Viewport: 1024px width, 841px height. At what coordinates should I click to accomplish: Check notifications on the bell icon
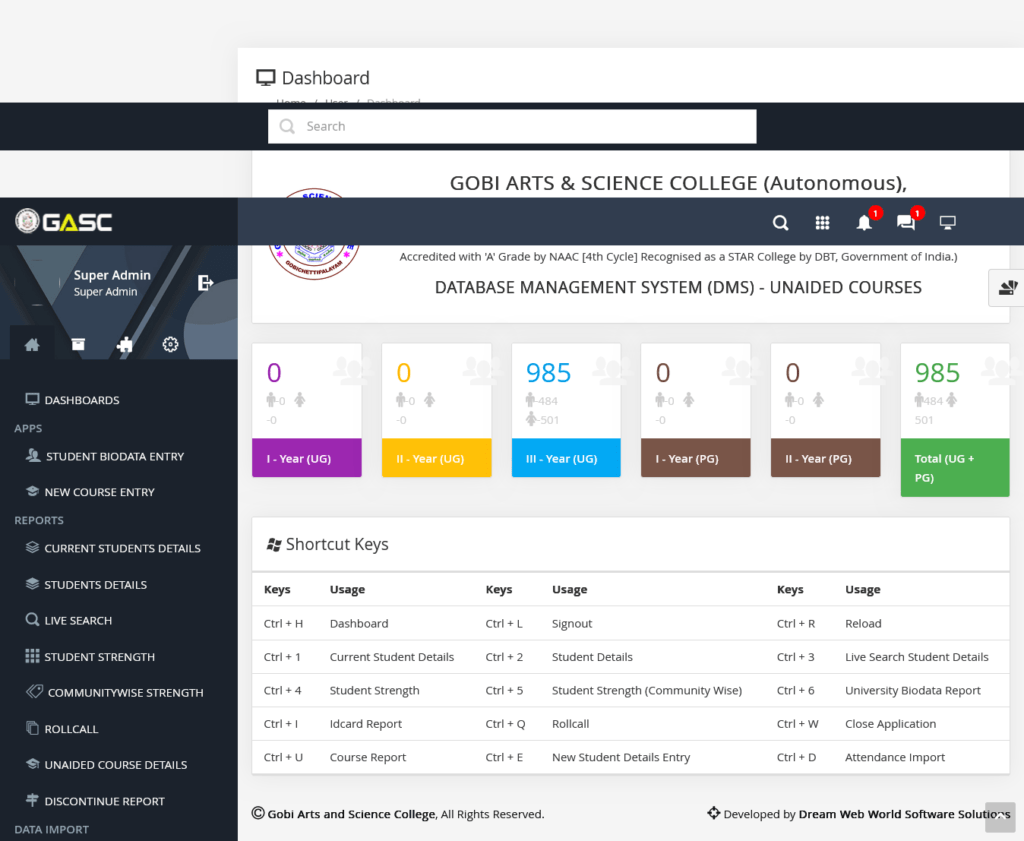(863, 222)
